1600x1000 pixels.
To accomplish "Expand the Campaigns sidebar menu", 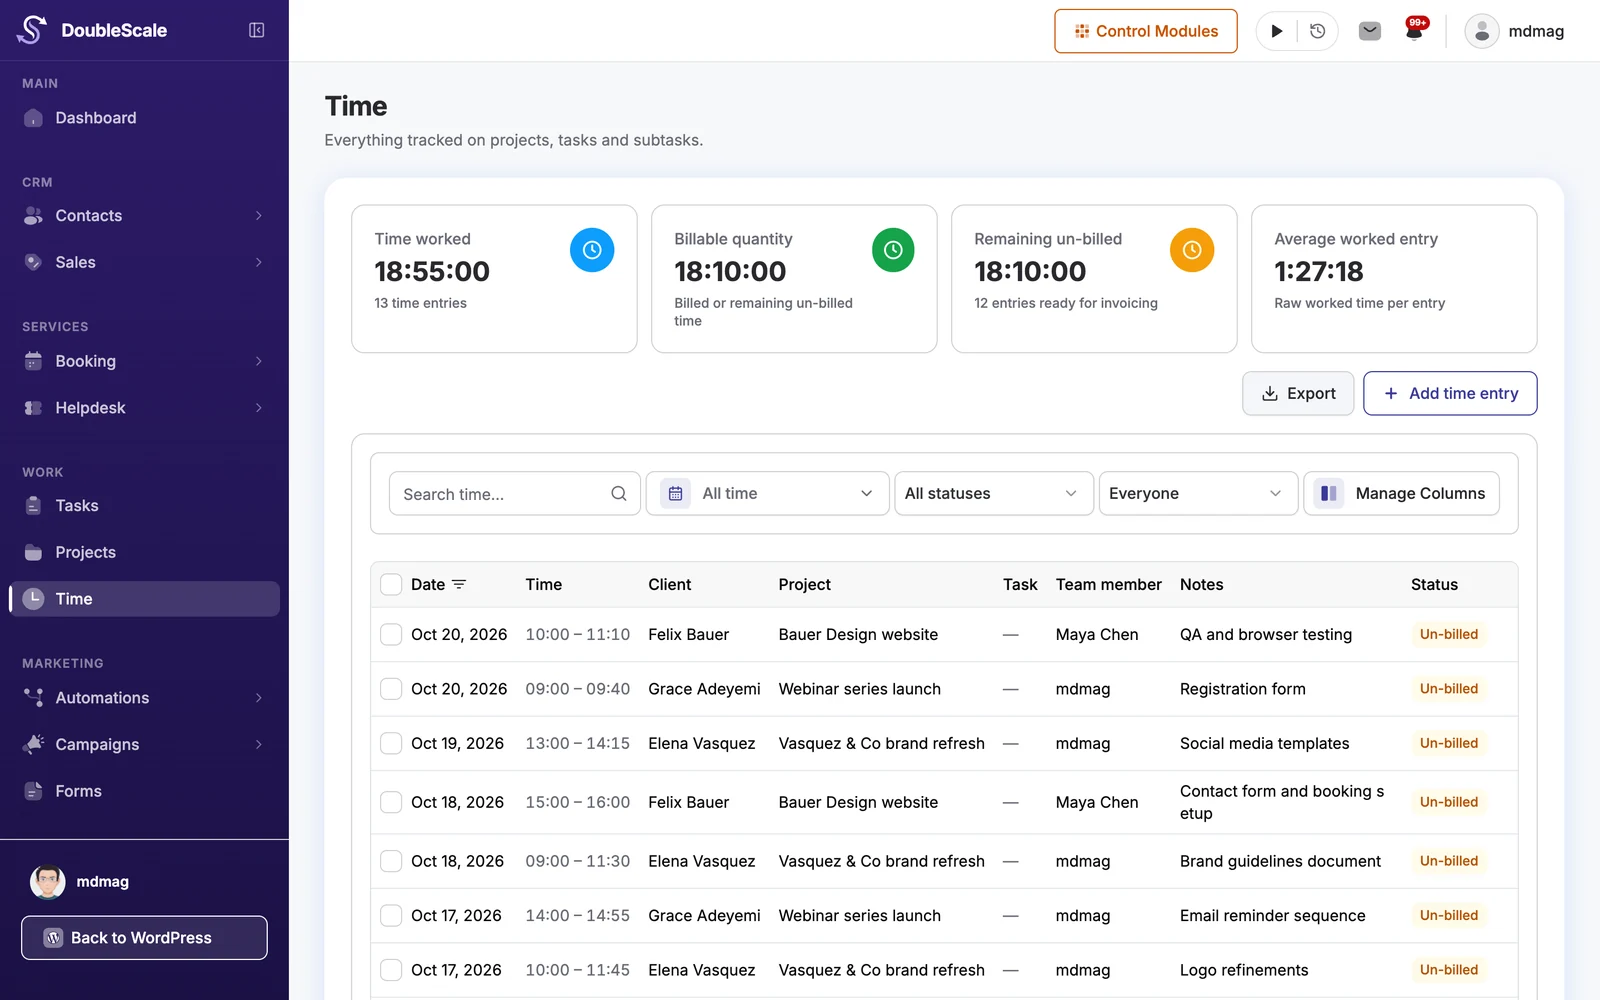I will [x=144, y=745].
